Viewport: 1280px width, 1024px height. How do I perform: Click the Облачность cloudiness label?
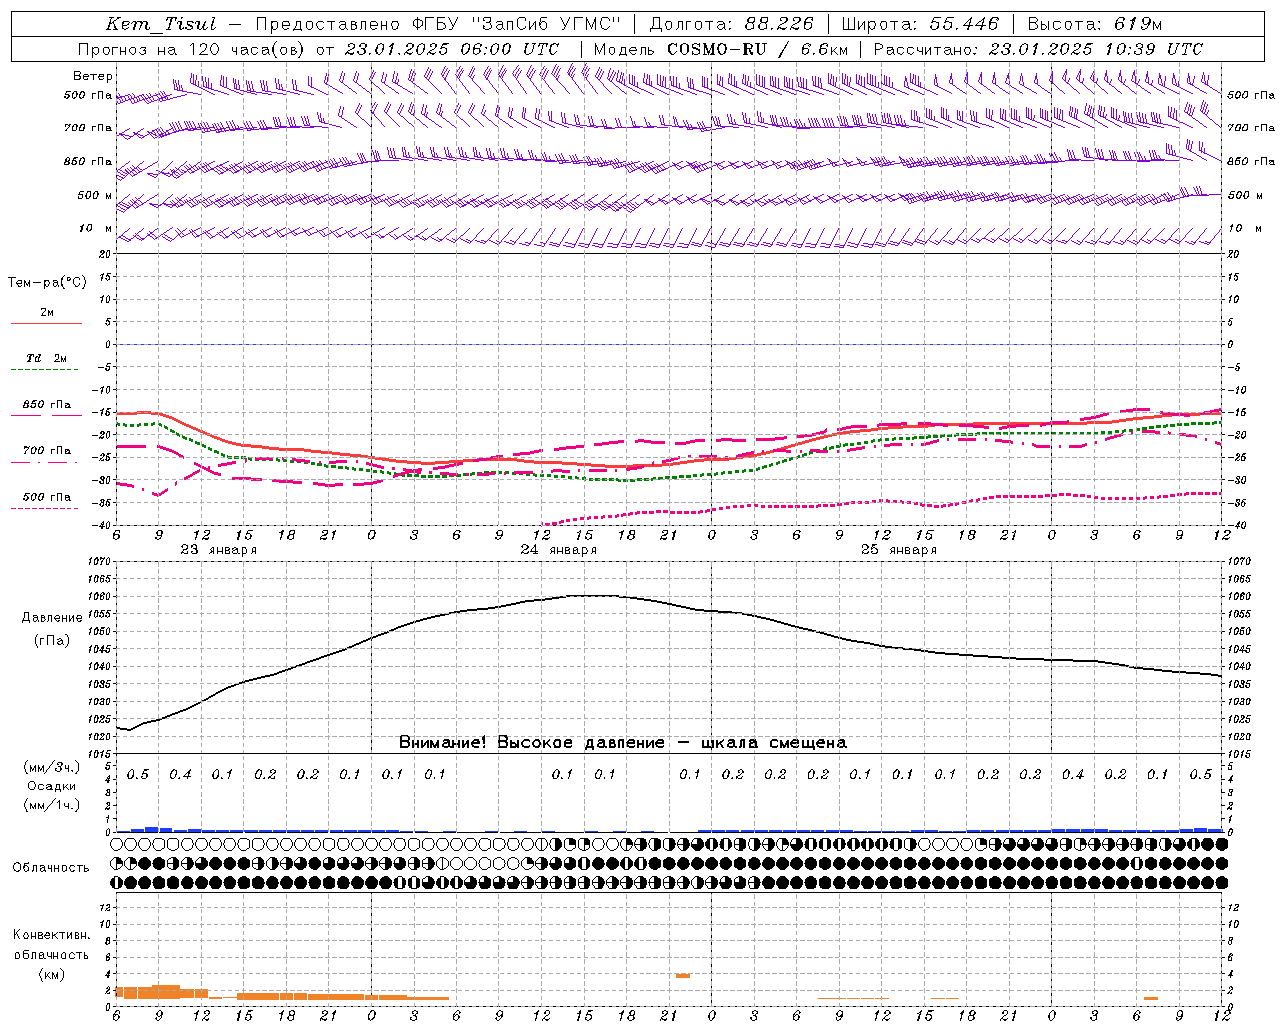51,868
